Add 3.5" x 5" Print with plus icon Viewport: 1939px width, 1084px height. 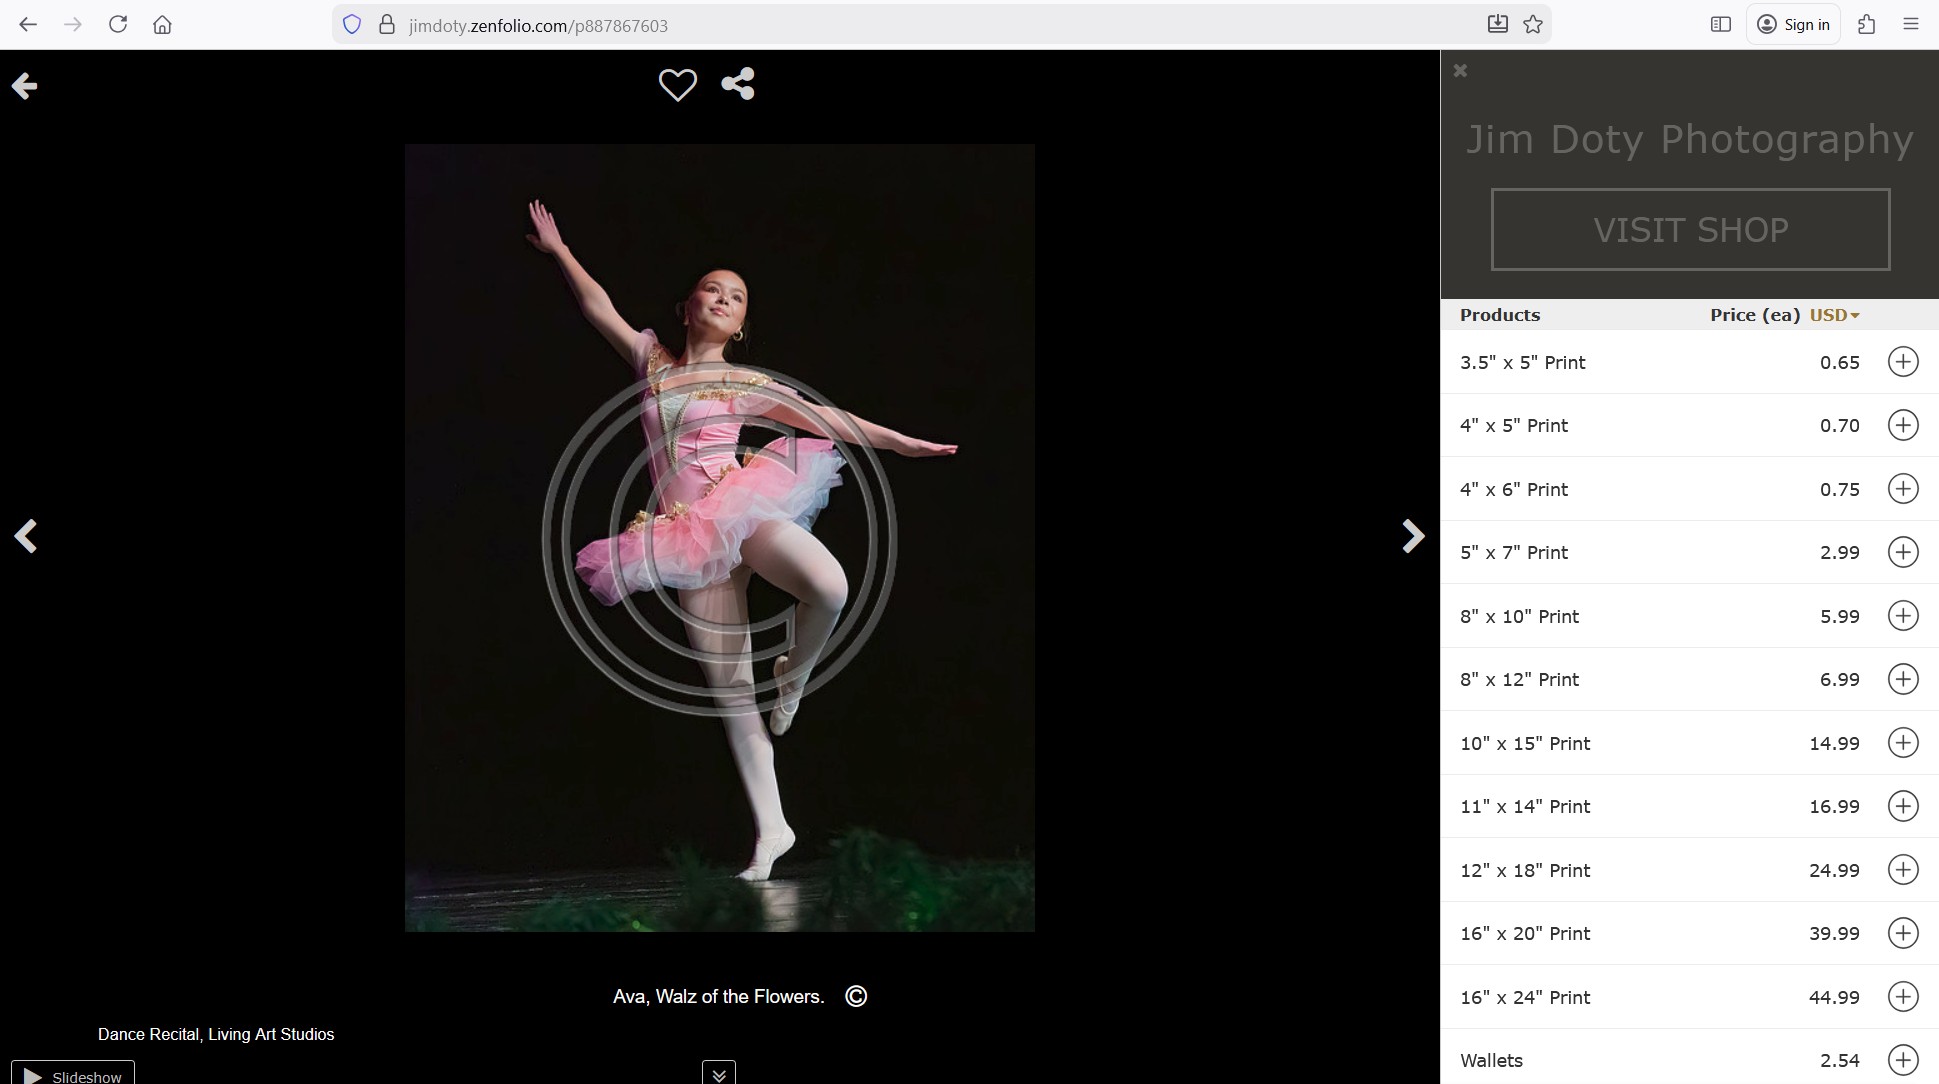(x=1902, y=362)
